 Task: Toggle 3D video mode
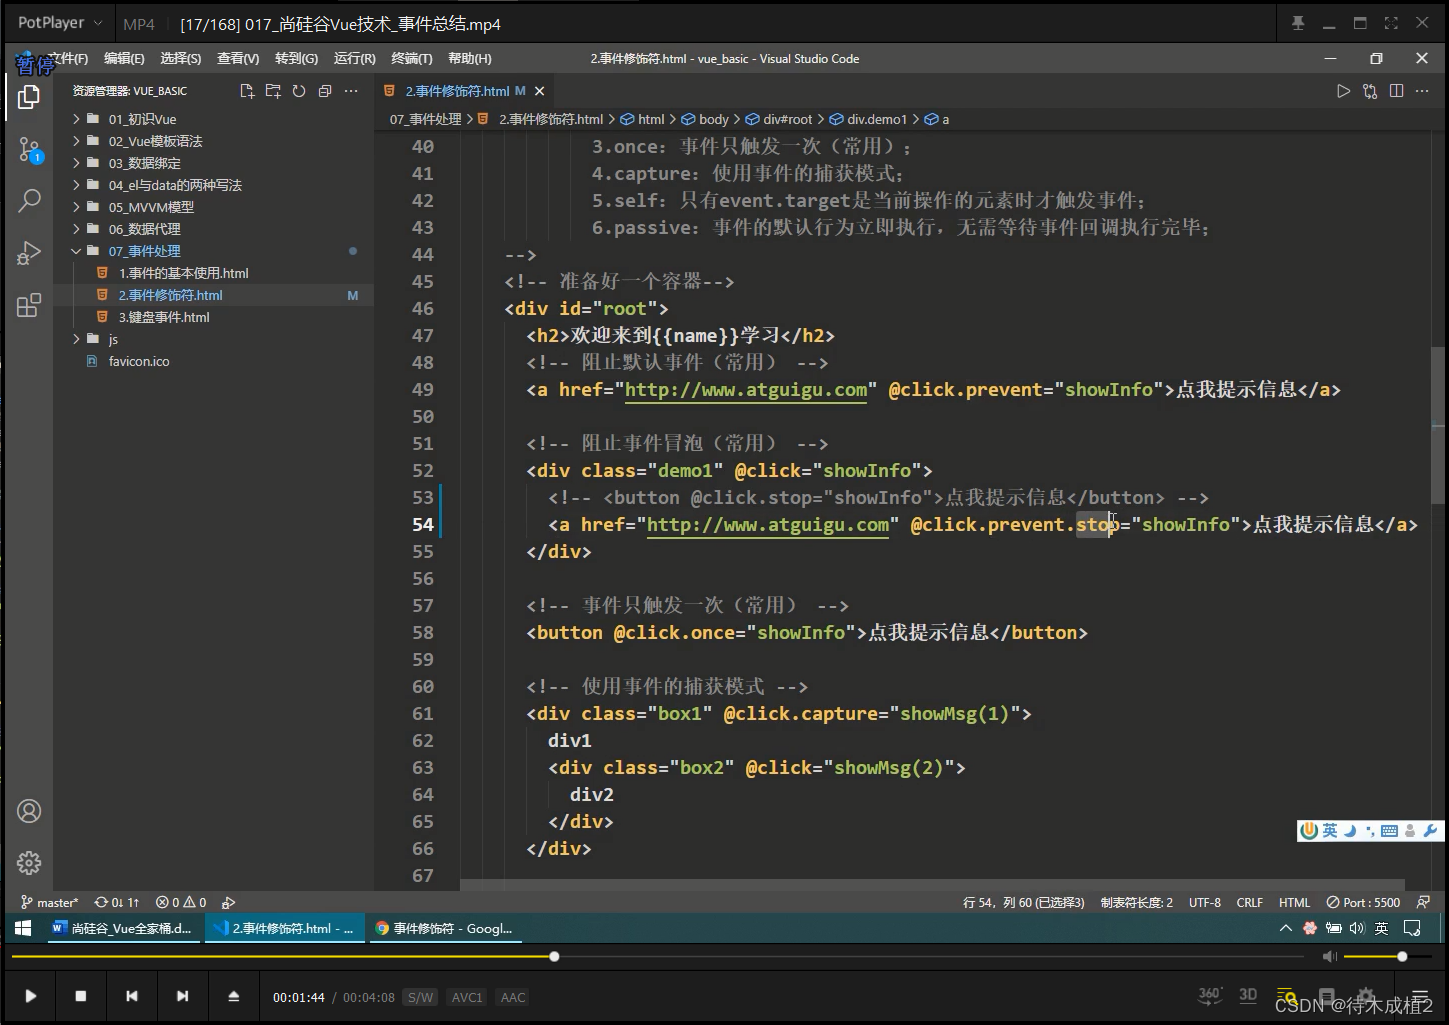point(1248,995)
